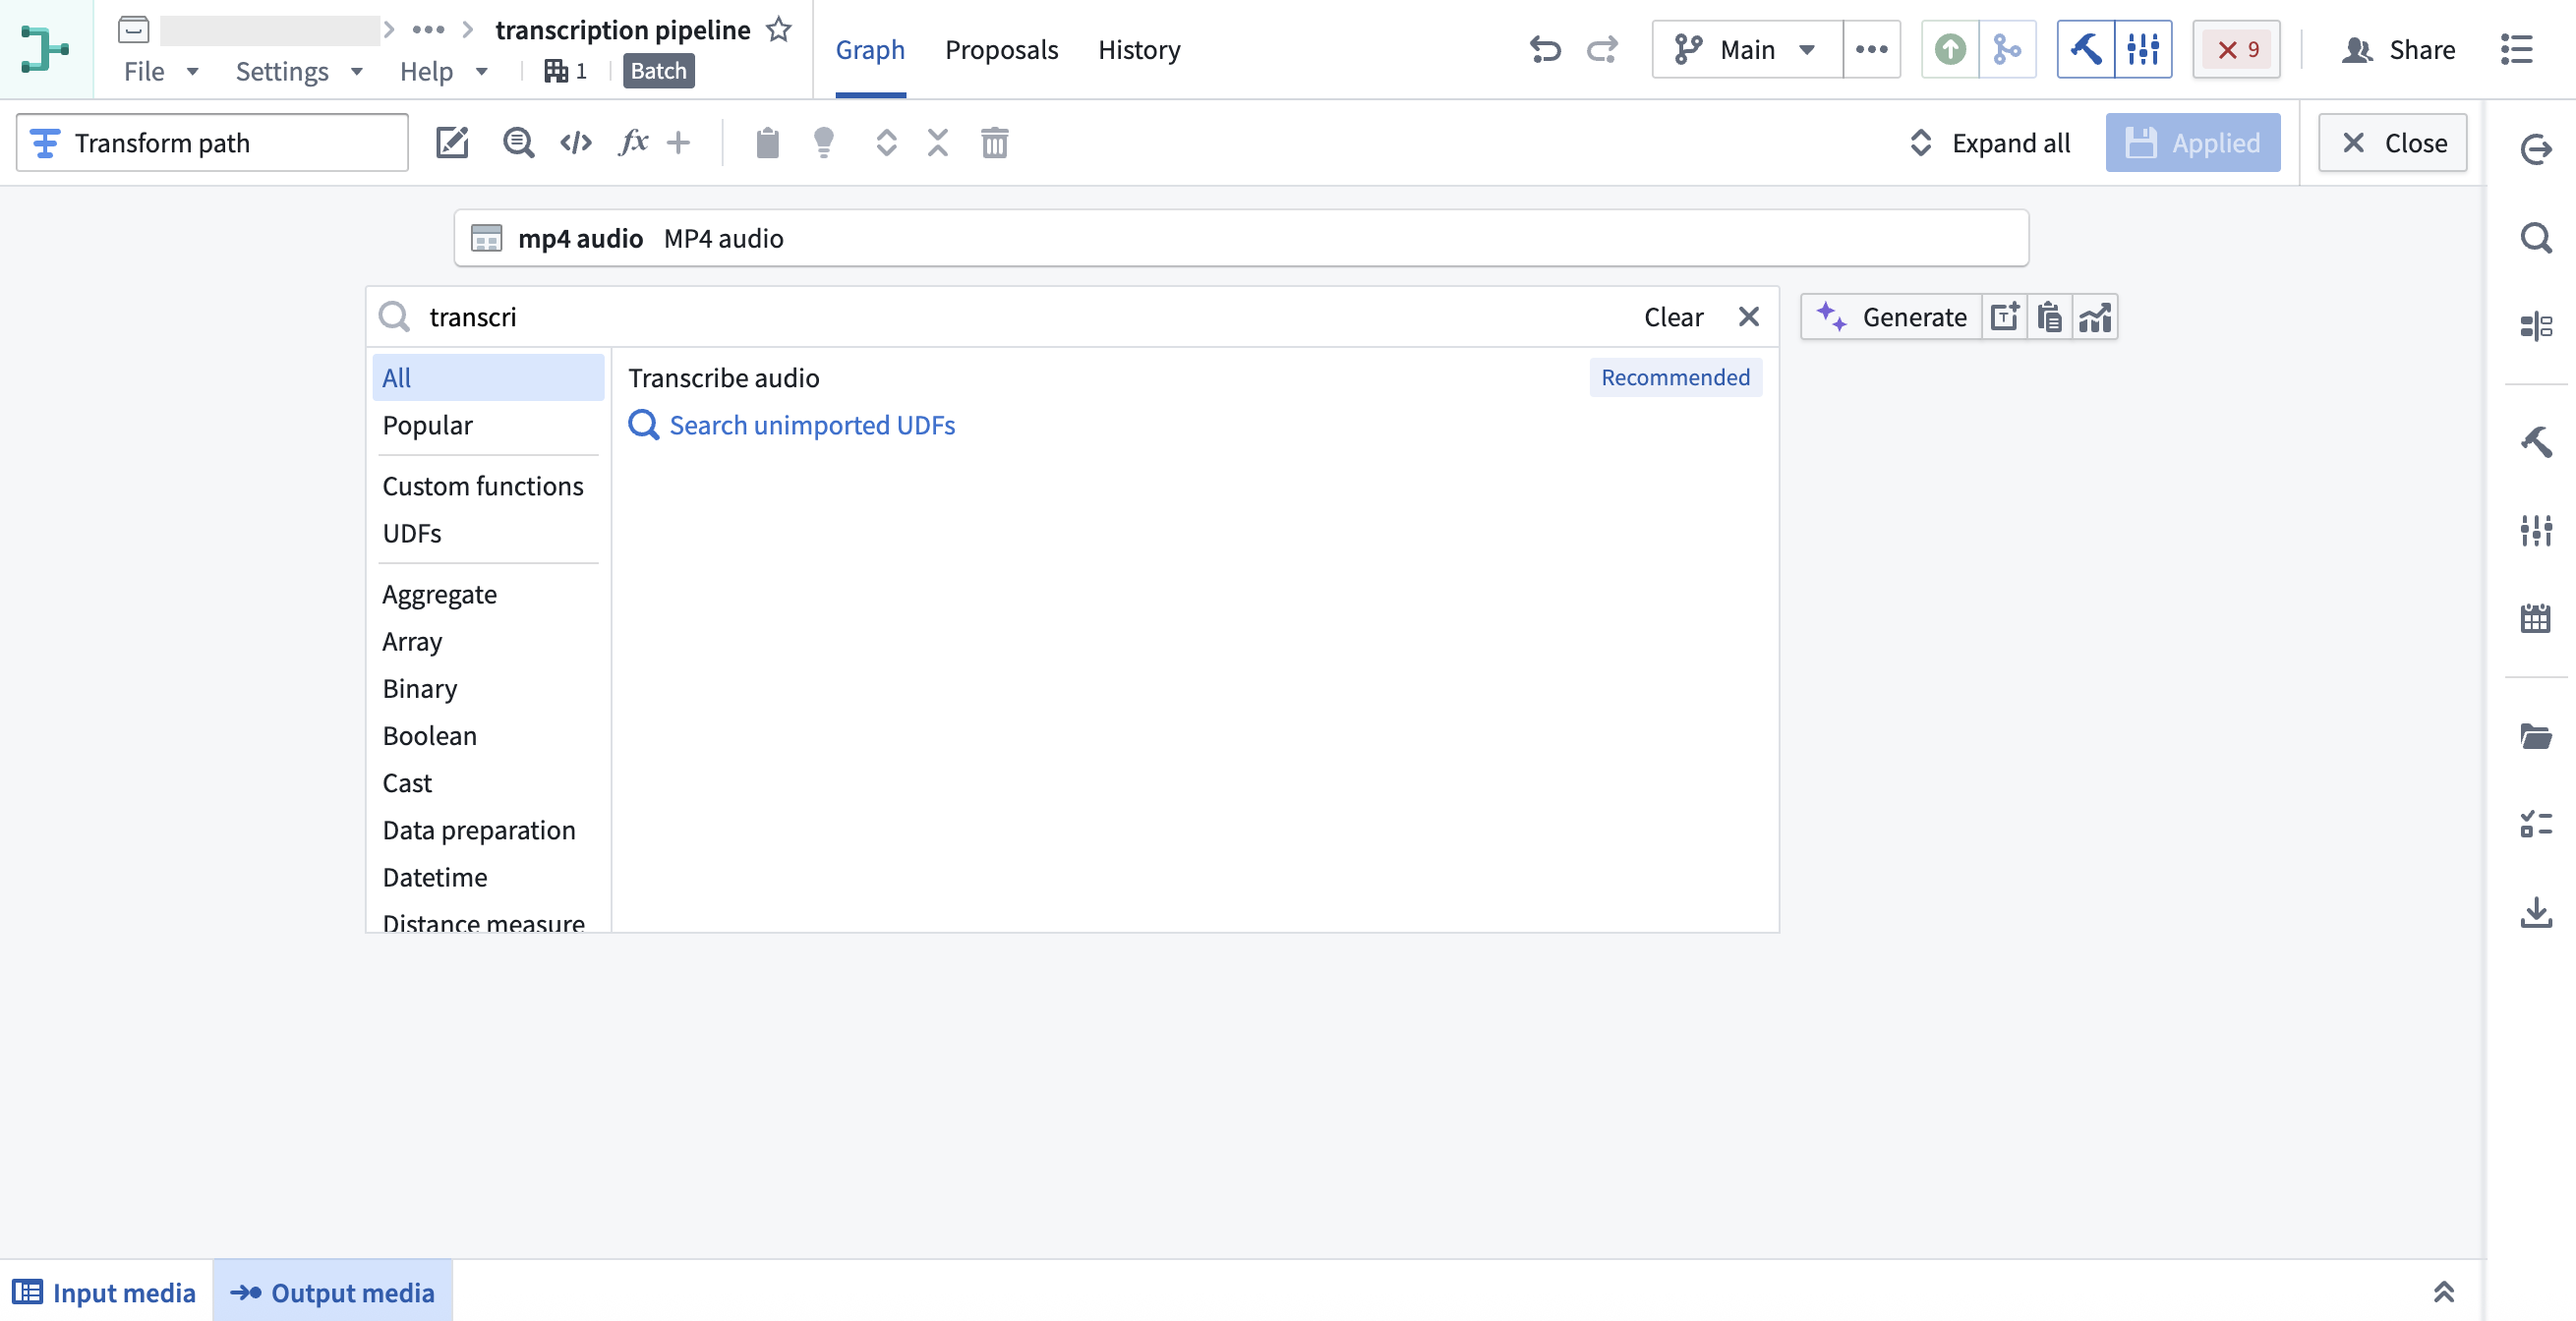The image size is (2576, 1321).
Task: Switch to the History tab
Action: point(1139,49)
